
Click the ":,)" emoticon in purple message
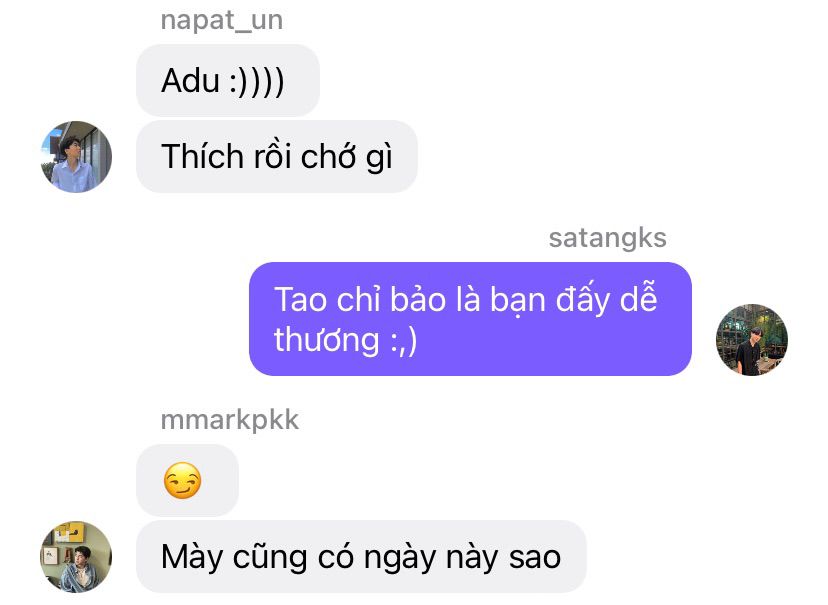click(x=404, y=341)
